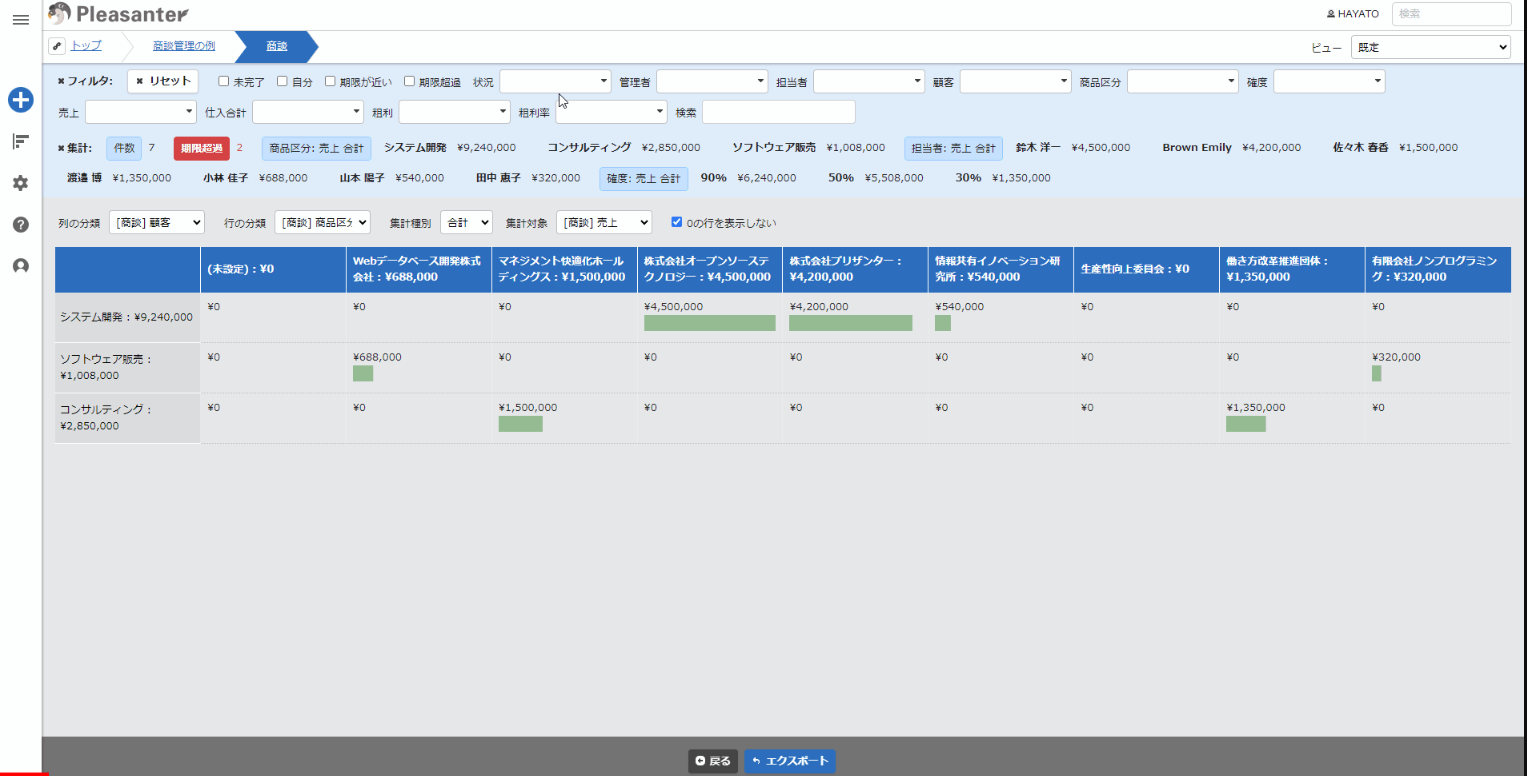This screenshot has height=776, width=1527.
Task: Click the pencil edit icon beside トップ
Action: pyautogui.click(x=57, y=46)
